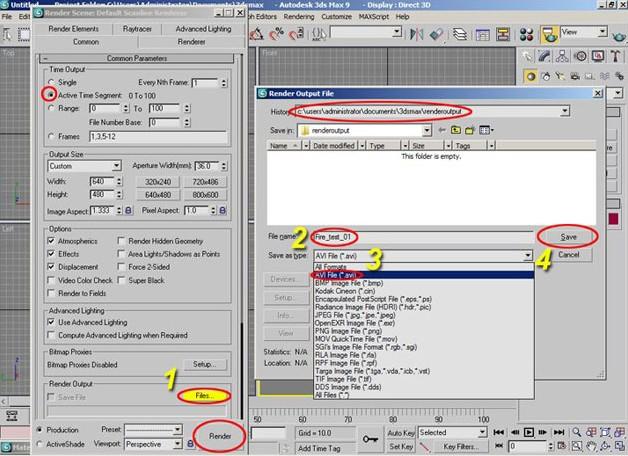Open the Rendering menu
This screenshot has width=628, height=456.
[x=299, y=17]
